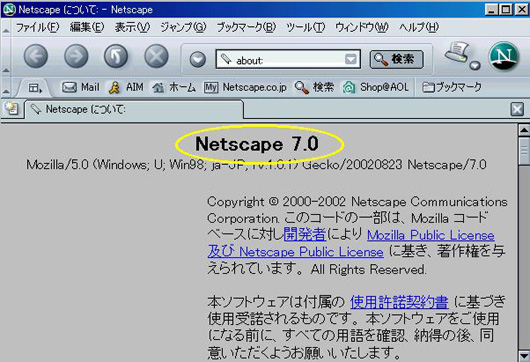Open the ブックマーク folder on the personal toolbar
The width and height of the screenshot is (530, 362).
point(452,88)
